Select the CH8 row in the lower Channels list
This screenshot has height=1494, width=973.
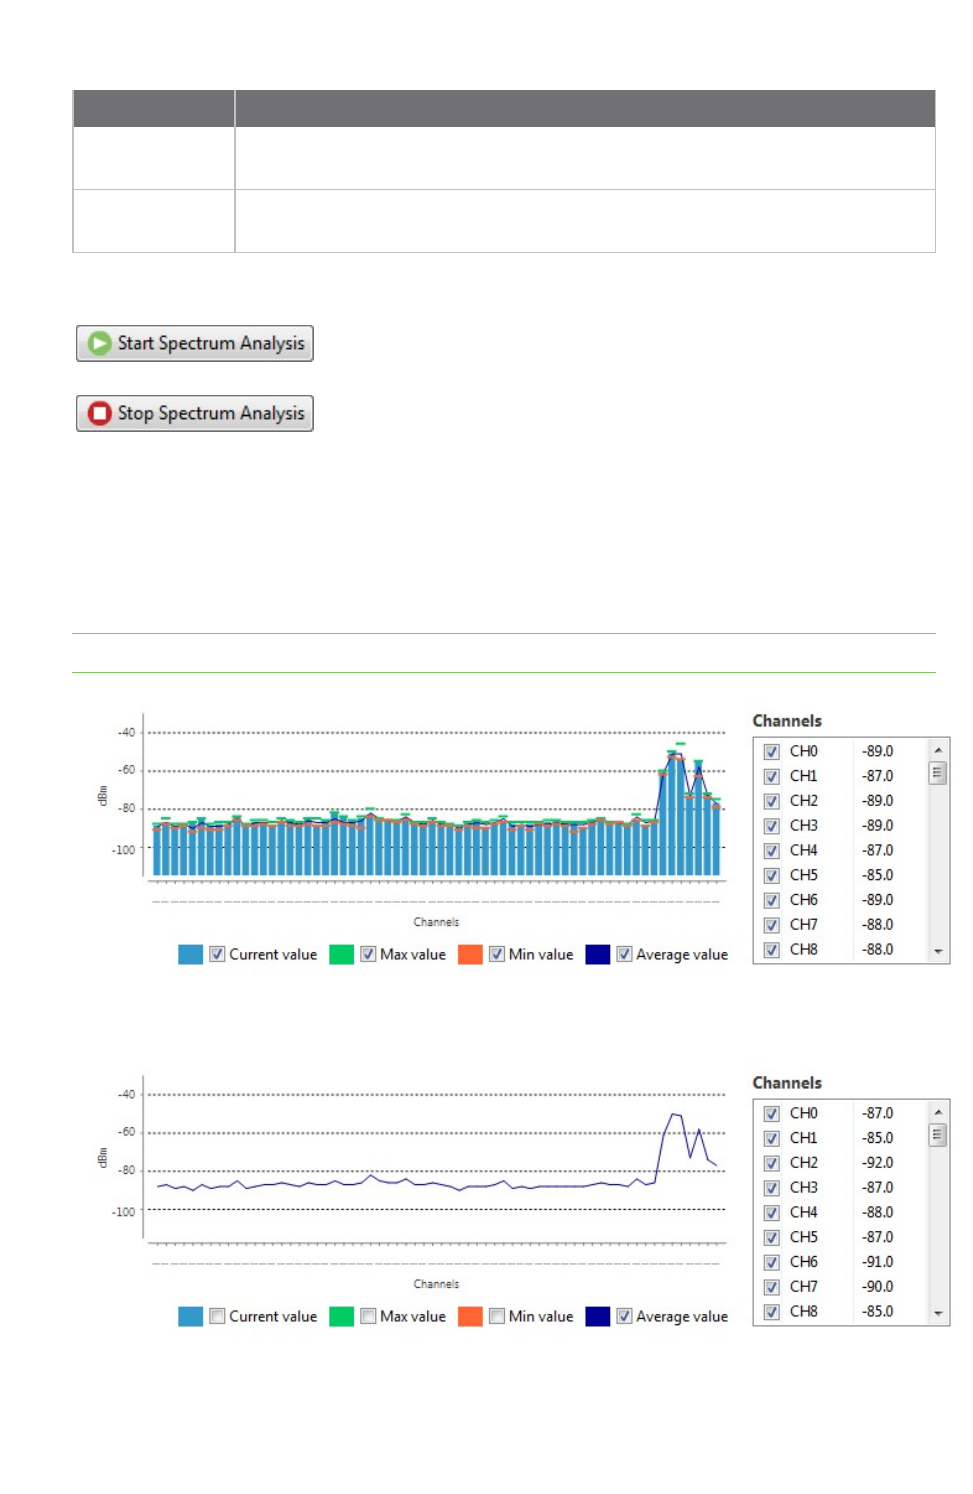click(841, 1311)
